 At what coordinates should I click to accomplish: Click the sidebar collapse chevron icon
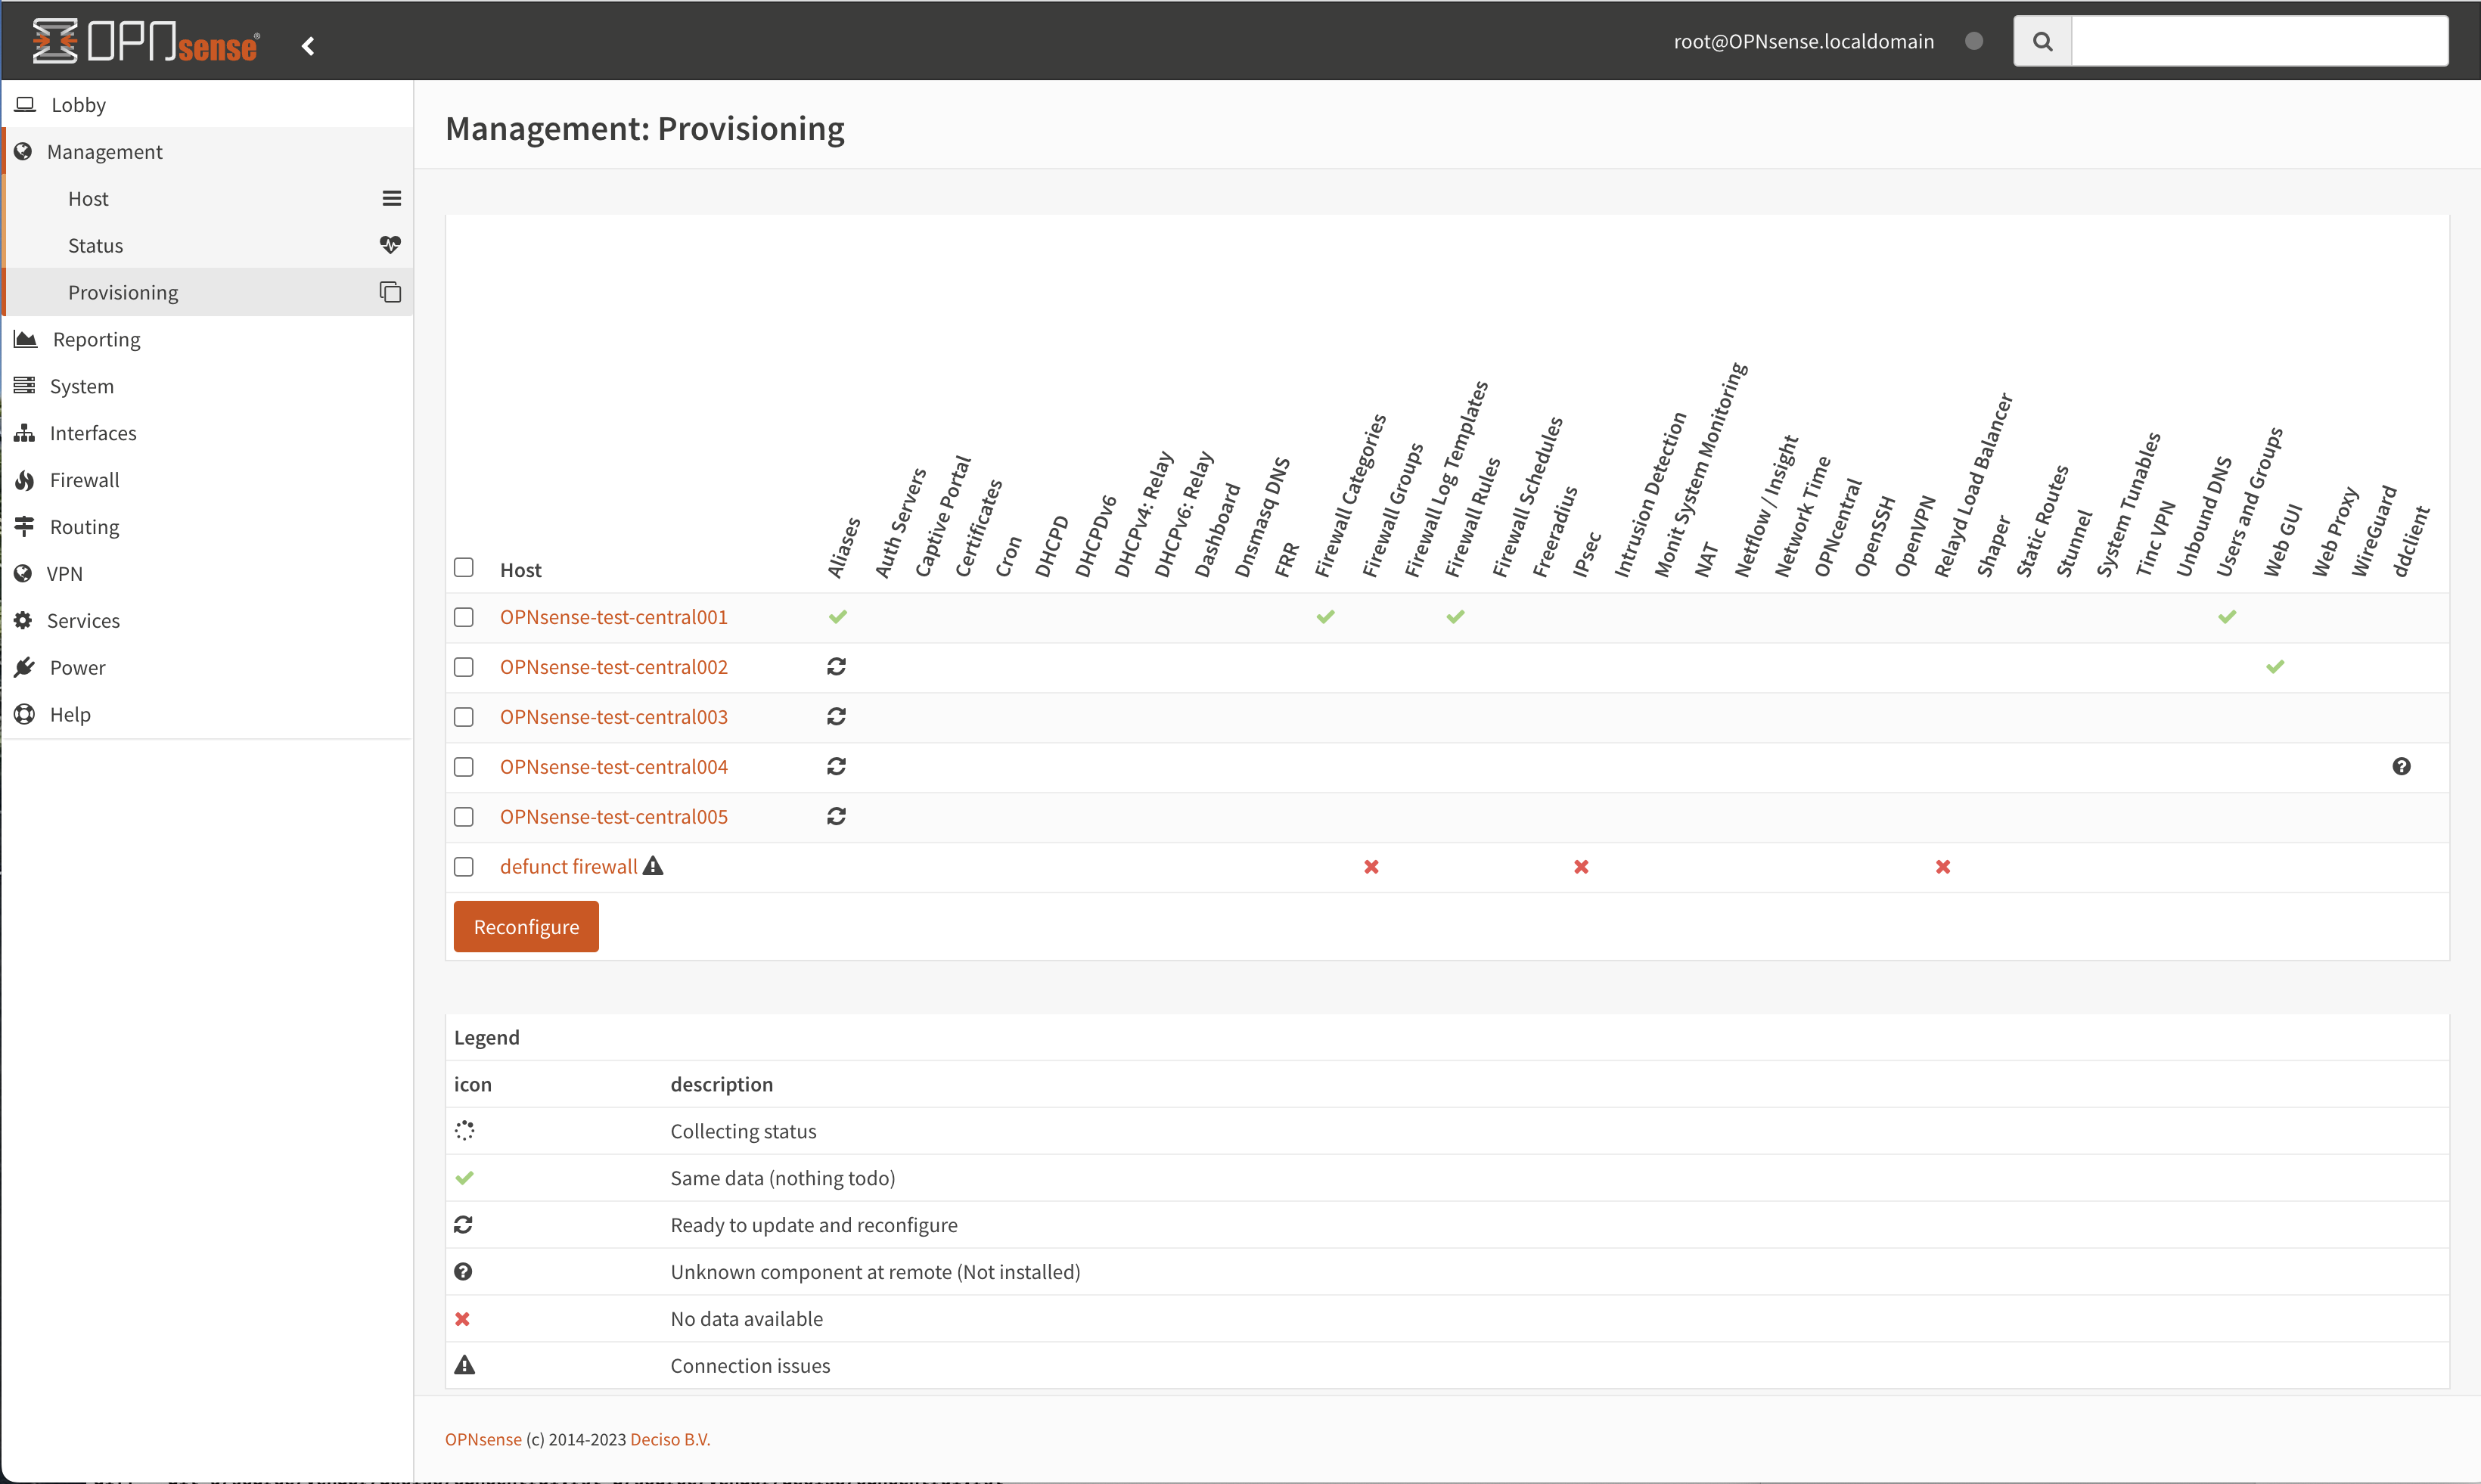[308, 46]
